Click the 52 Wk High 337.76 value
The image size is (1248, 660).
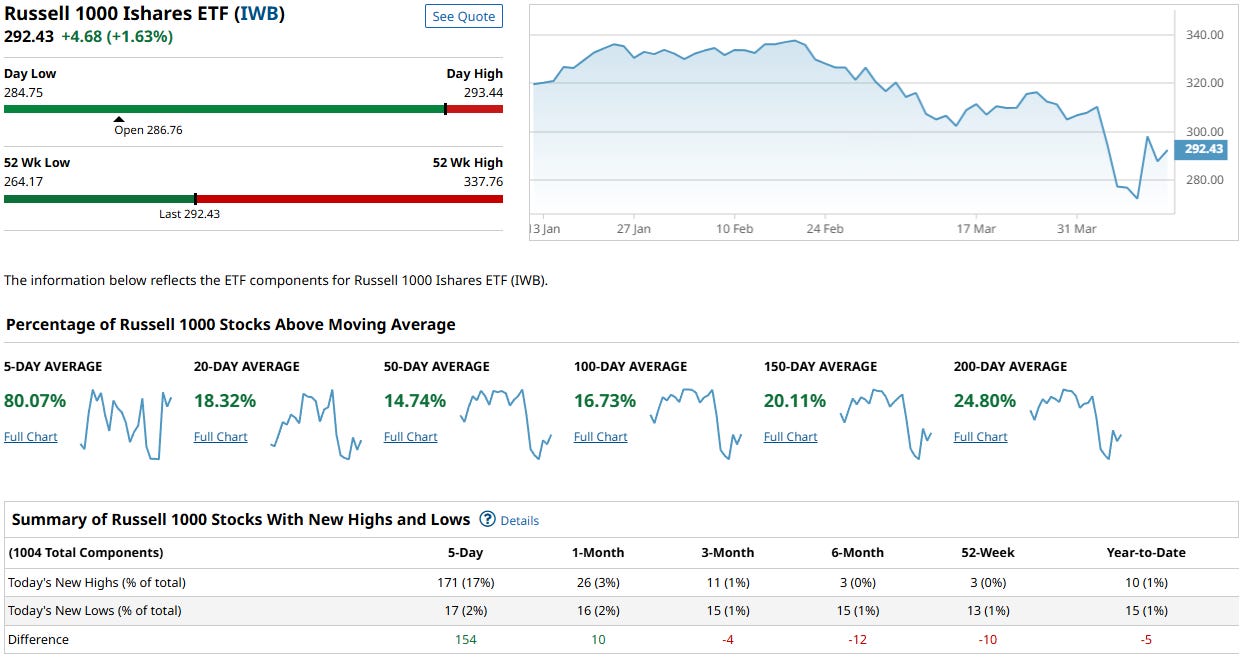click(482, 182)
